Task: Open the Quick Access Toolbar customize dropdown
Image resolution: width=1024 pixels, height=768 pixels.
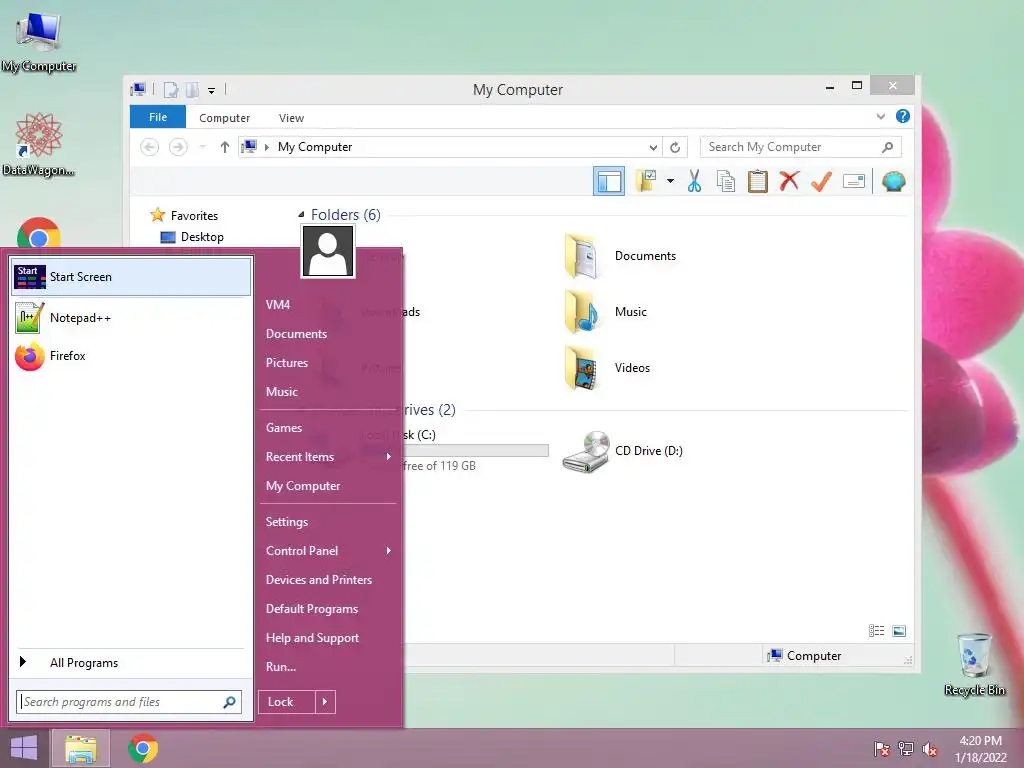Action: pos(212,90)
